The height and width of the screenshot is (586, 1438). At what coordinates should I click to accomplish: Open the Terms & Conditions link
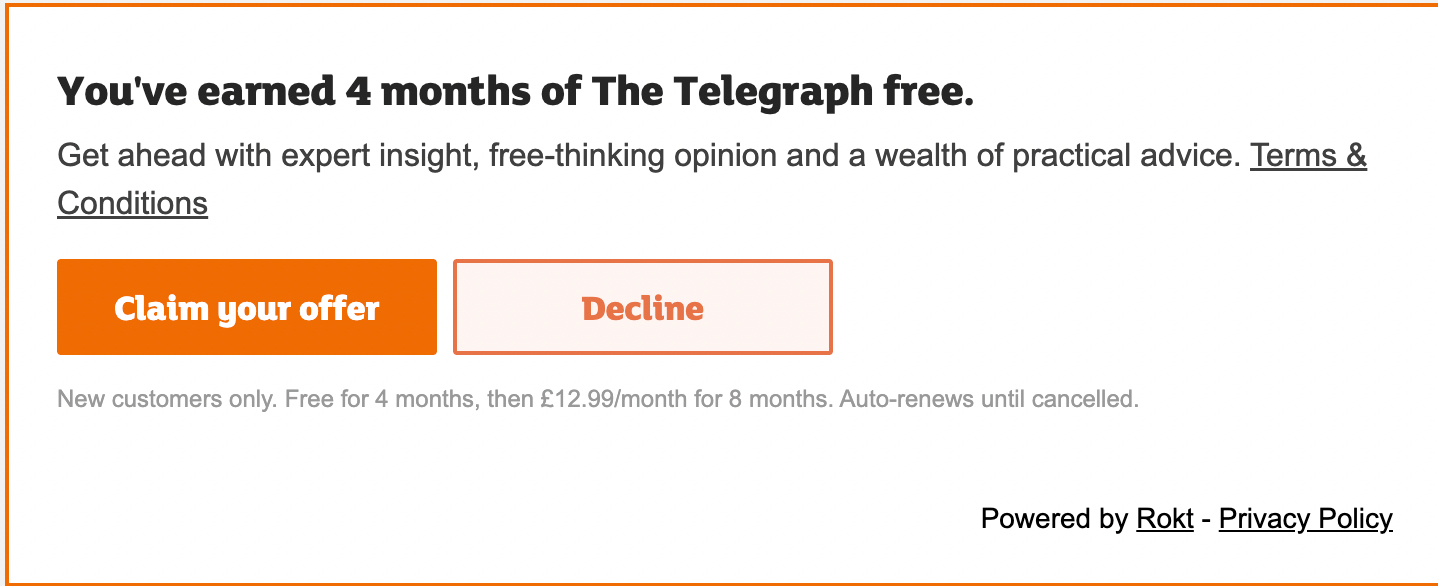tap(1307, 156)
